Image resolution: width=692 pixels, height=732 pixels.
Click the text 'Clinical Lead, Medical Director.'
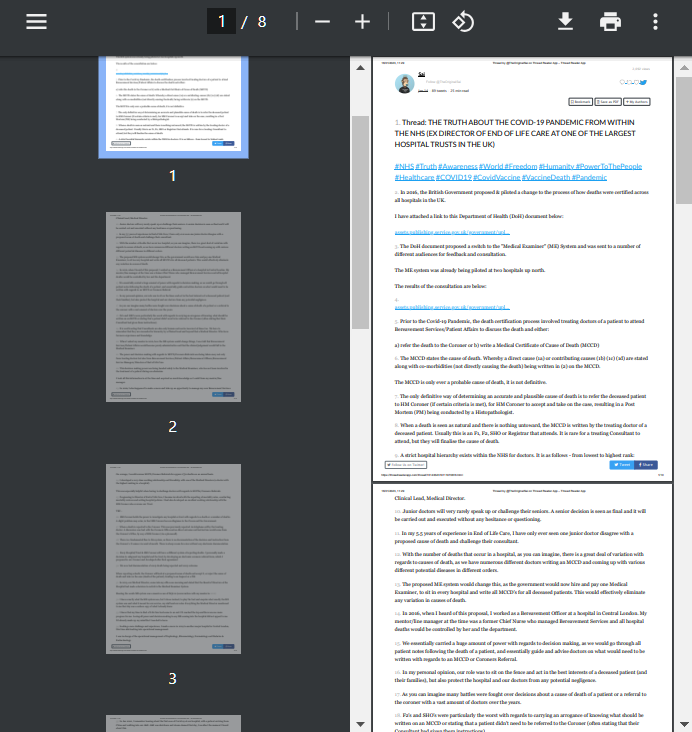coord(430,498)
